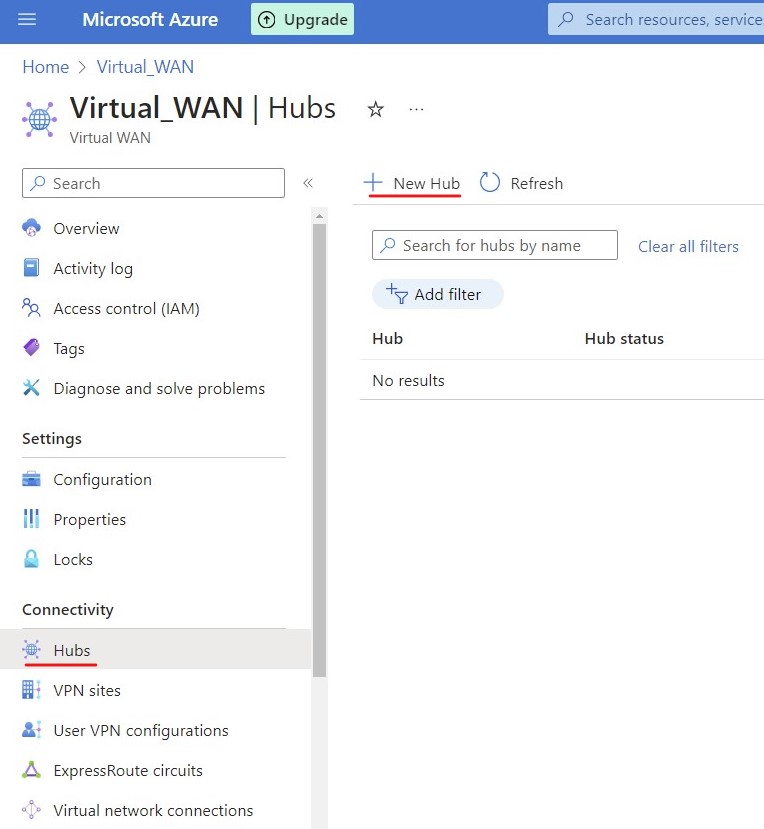Click the User VPN configurations icon
The width and height of the screenshot is (764, 829).
coord(31,730)
